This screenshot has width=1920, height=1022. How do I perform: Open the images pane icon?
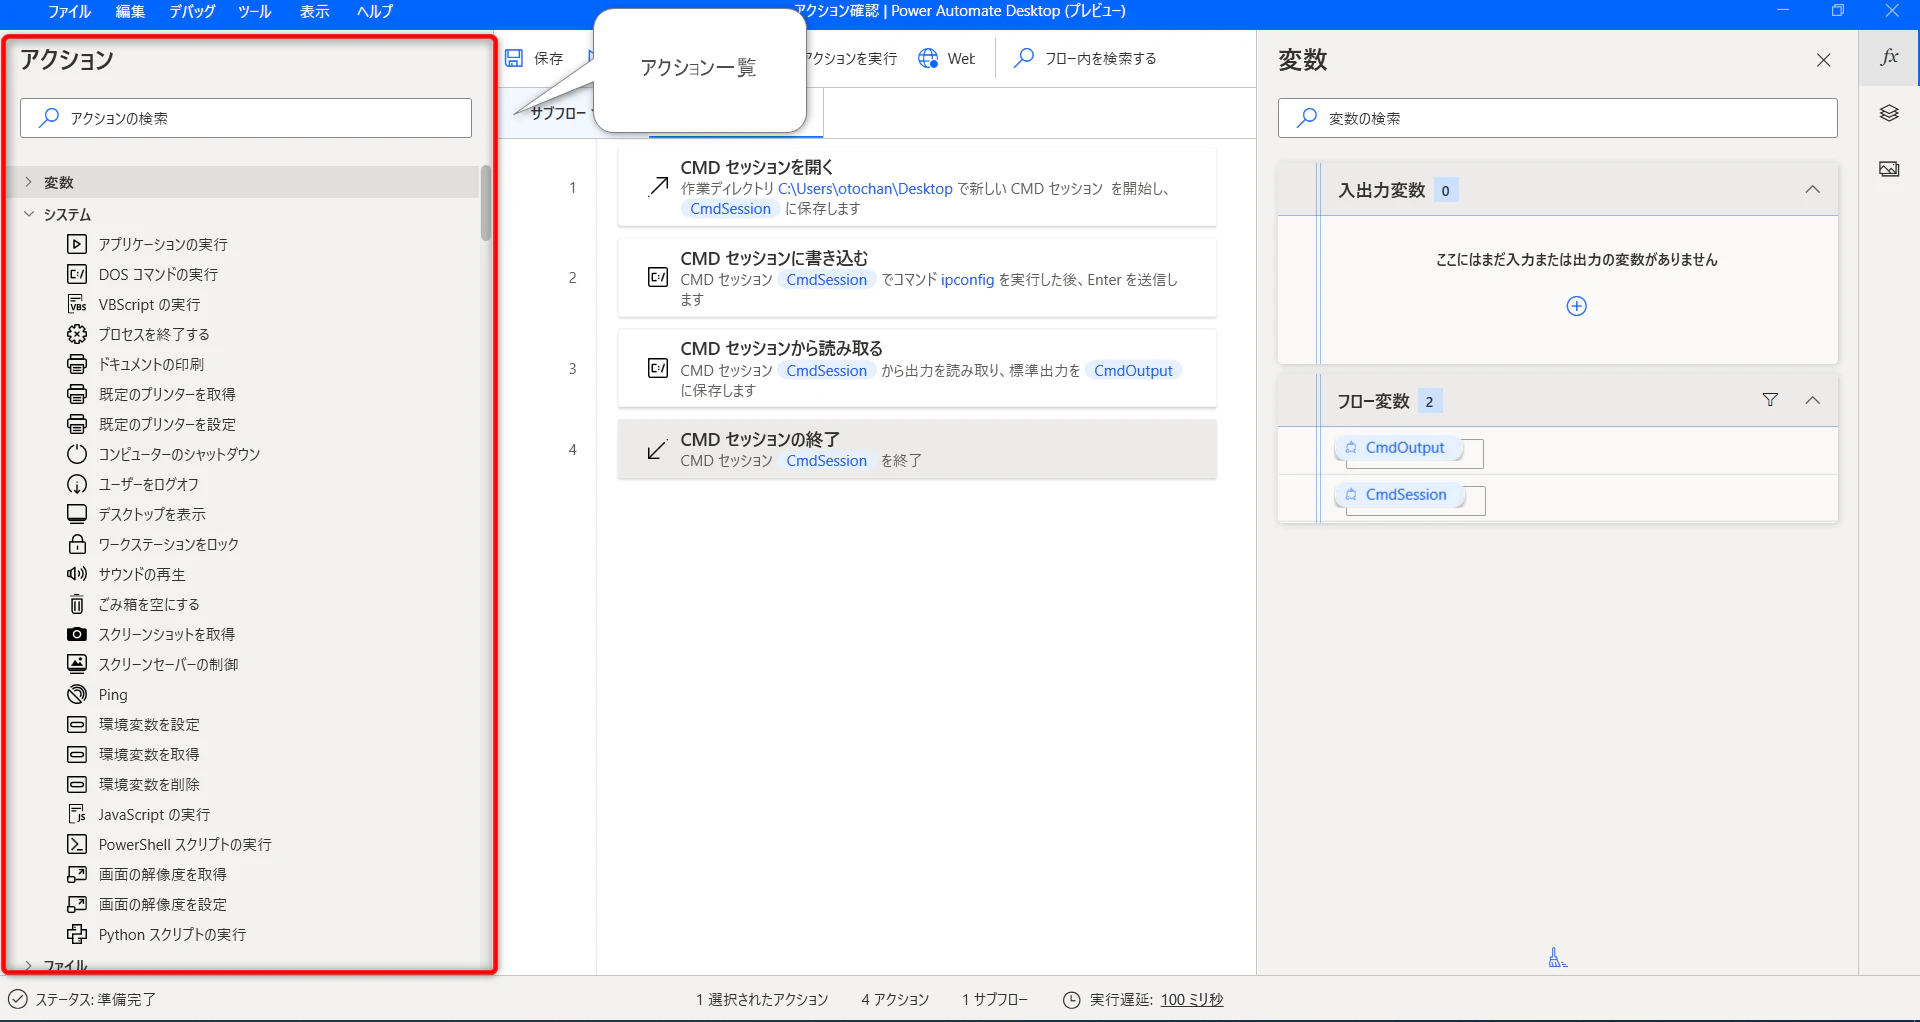pyautogui.click(x=1889, y=169)
